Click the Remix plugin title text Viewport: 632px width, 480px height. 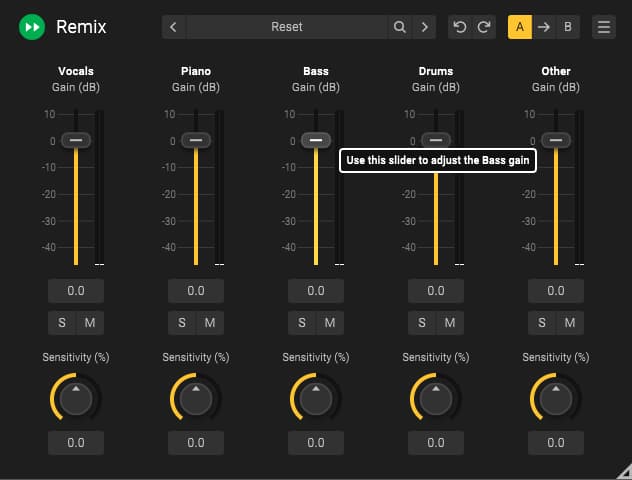click(81, 27)
